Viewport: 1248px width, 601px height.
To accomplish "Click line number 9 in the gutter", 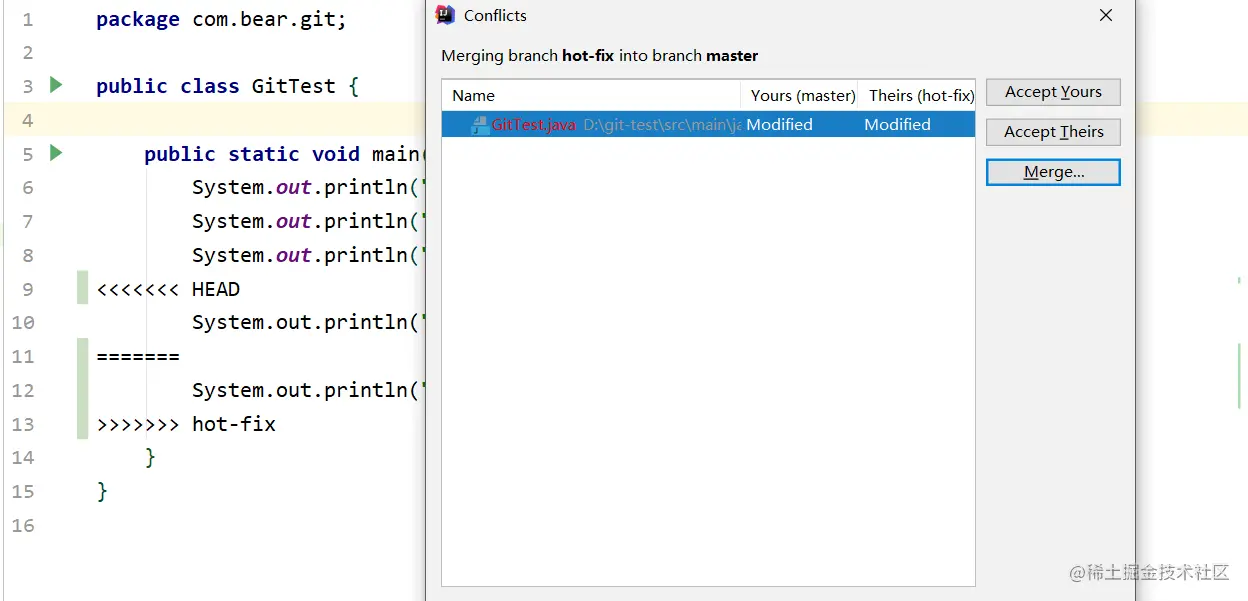I will point(28,290).
